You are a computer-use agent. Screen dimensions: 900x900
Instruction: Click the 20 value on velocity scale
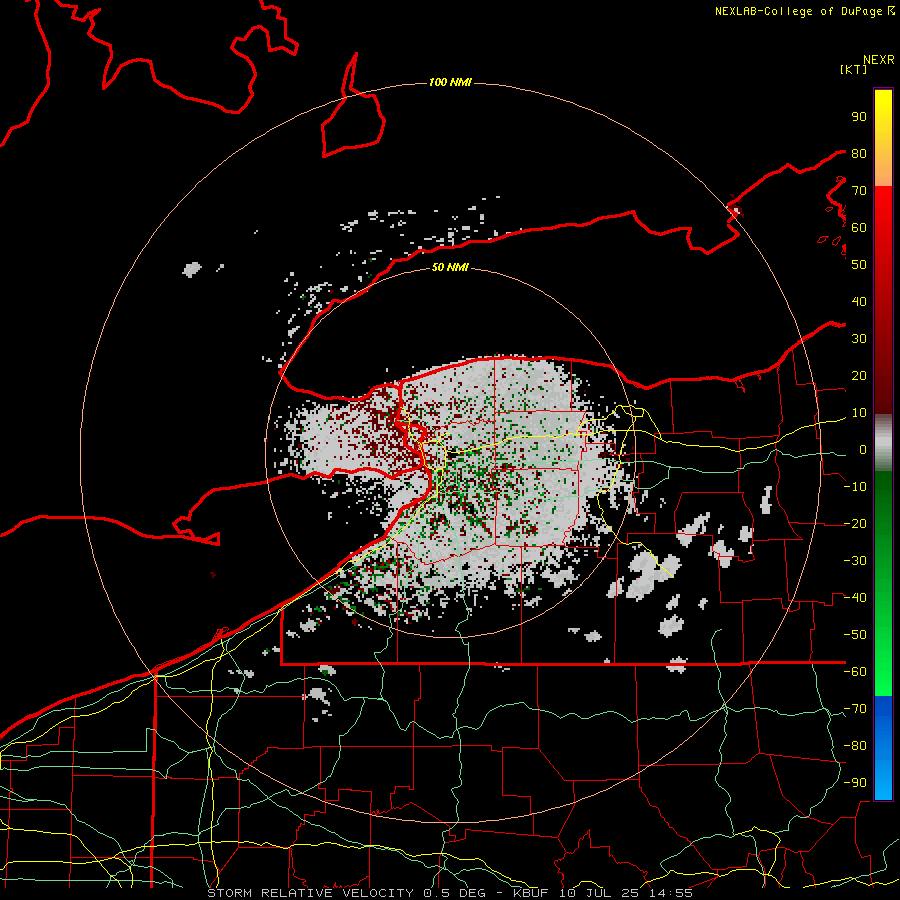click(859, 375)
